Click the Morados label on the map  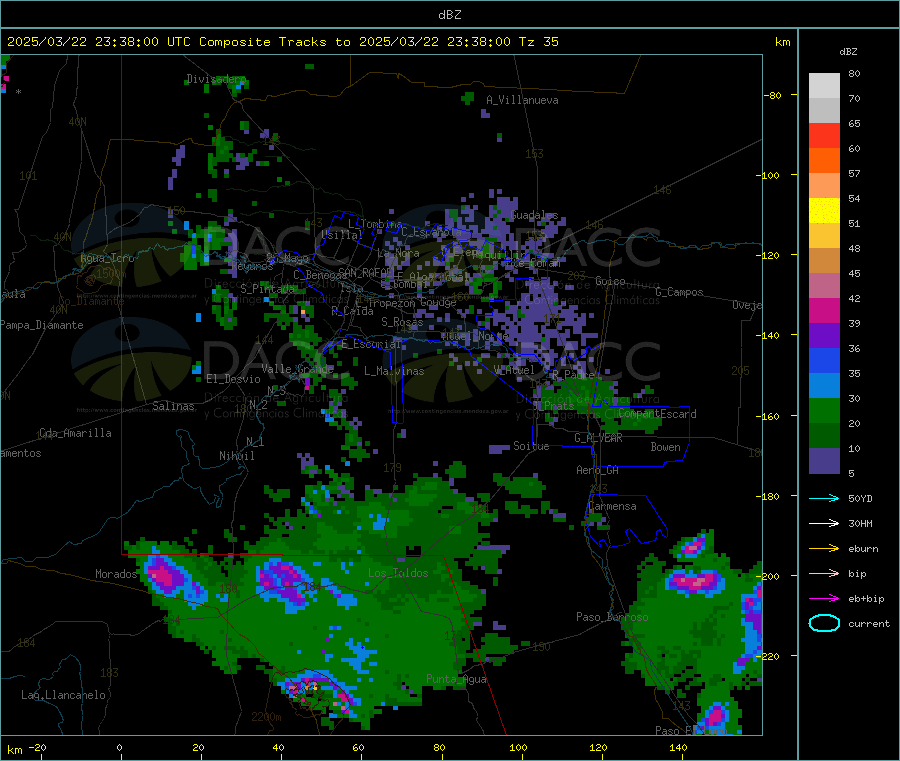click(x=116, y=574)
